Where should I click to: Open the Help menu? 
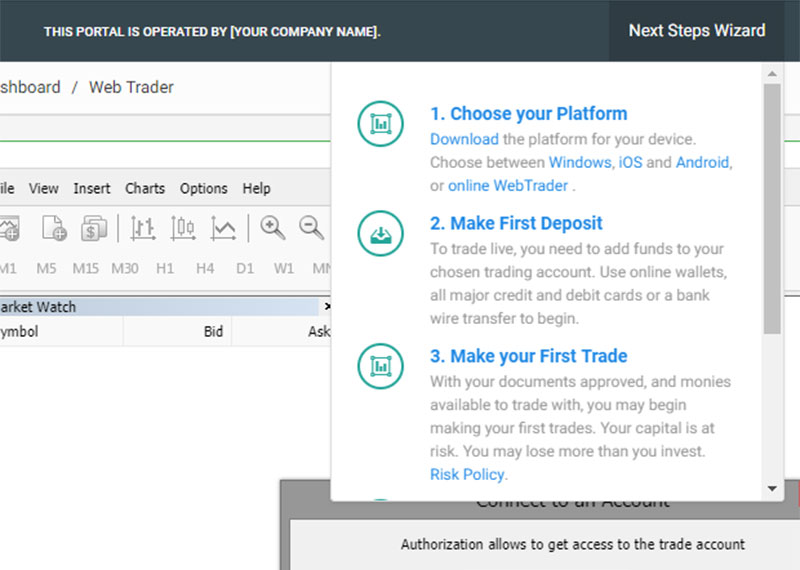tap(257, 188)
